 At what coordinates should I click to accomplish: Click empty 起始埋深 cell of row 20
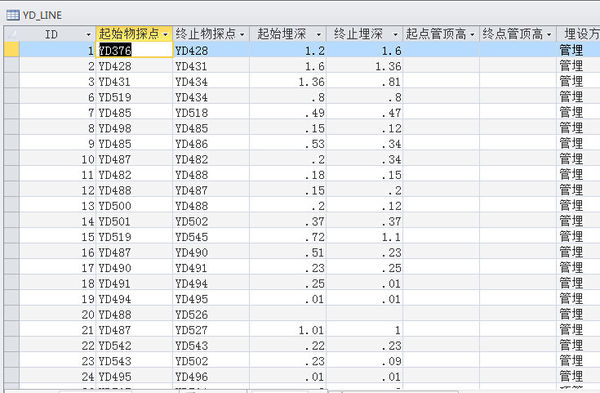[288, 314]
